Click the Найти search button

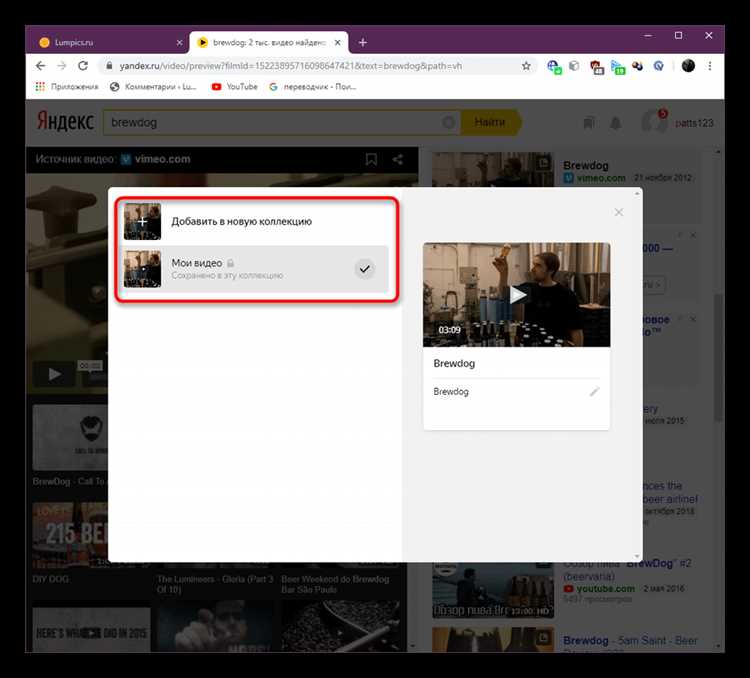tap(490, 123)
